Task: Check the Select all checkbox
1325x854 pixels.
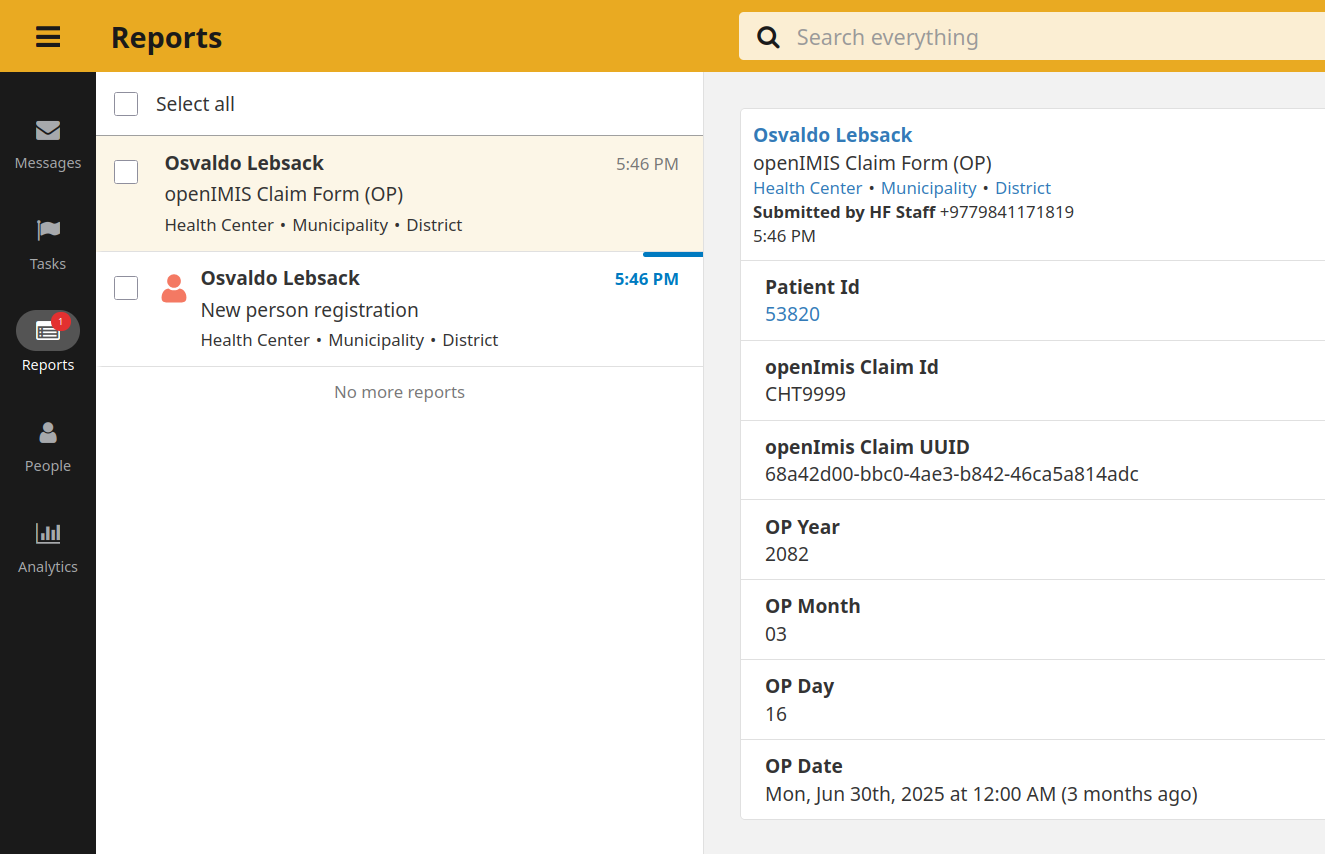Action: click(126, 104)
